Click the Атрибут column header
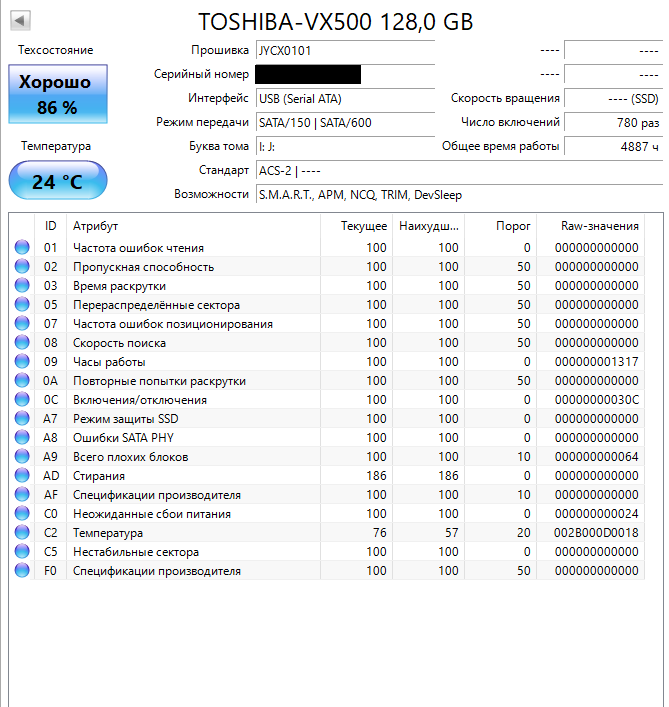Image resolution: width=669 pixels, height=707 pixels. 193,225
